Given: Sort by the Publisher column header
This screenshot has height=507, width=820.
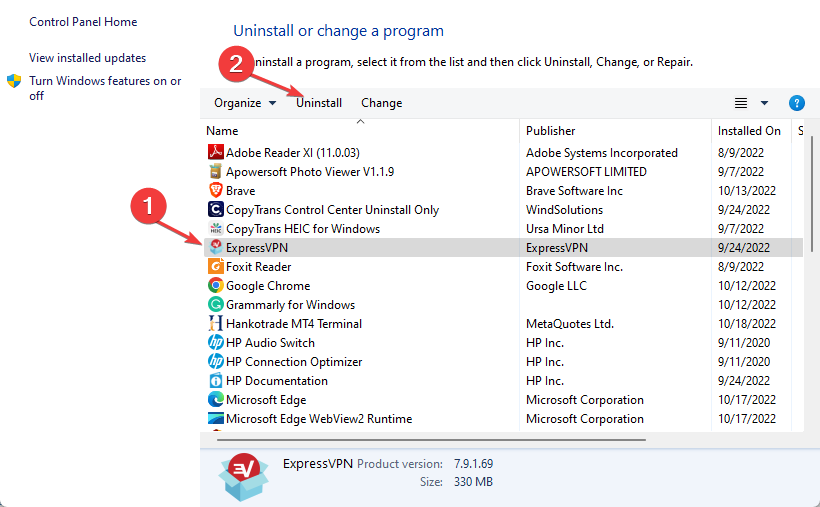Looking at the screenshot, I should click(x=615, y=131).
